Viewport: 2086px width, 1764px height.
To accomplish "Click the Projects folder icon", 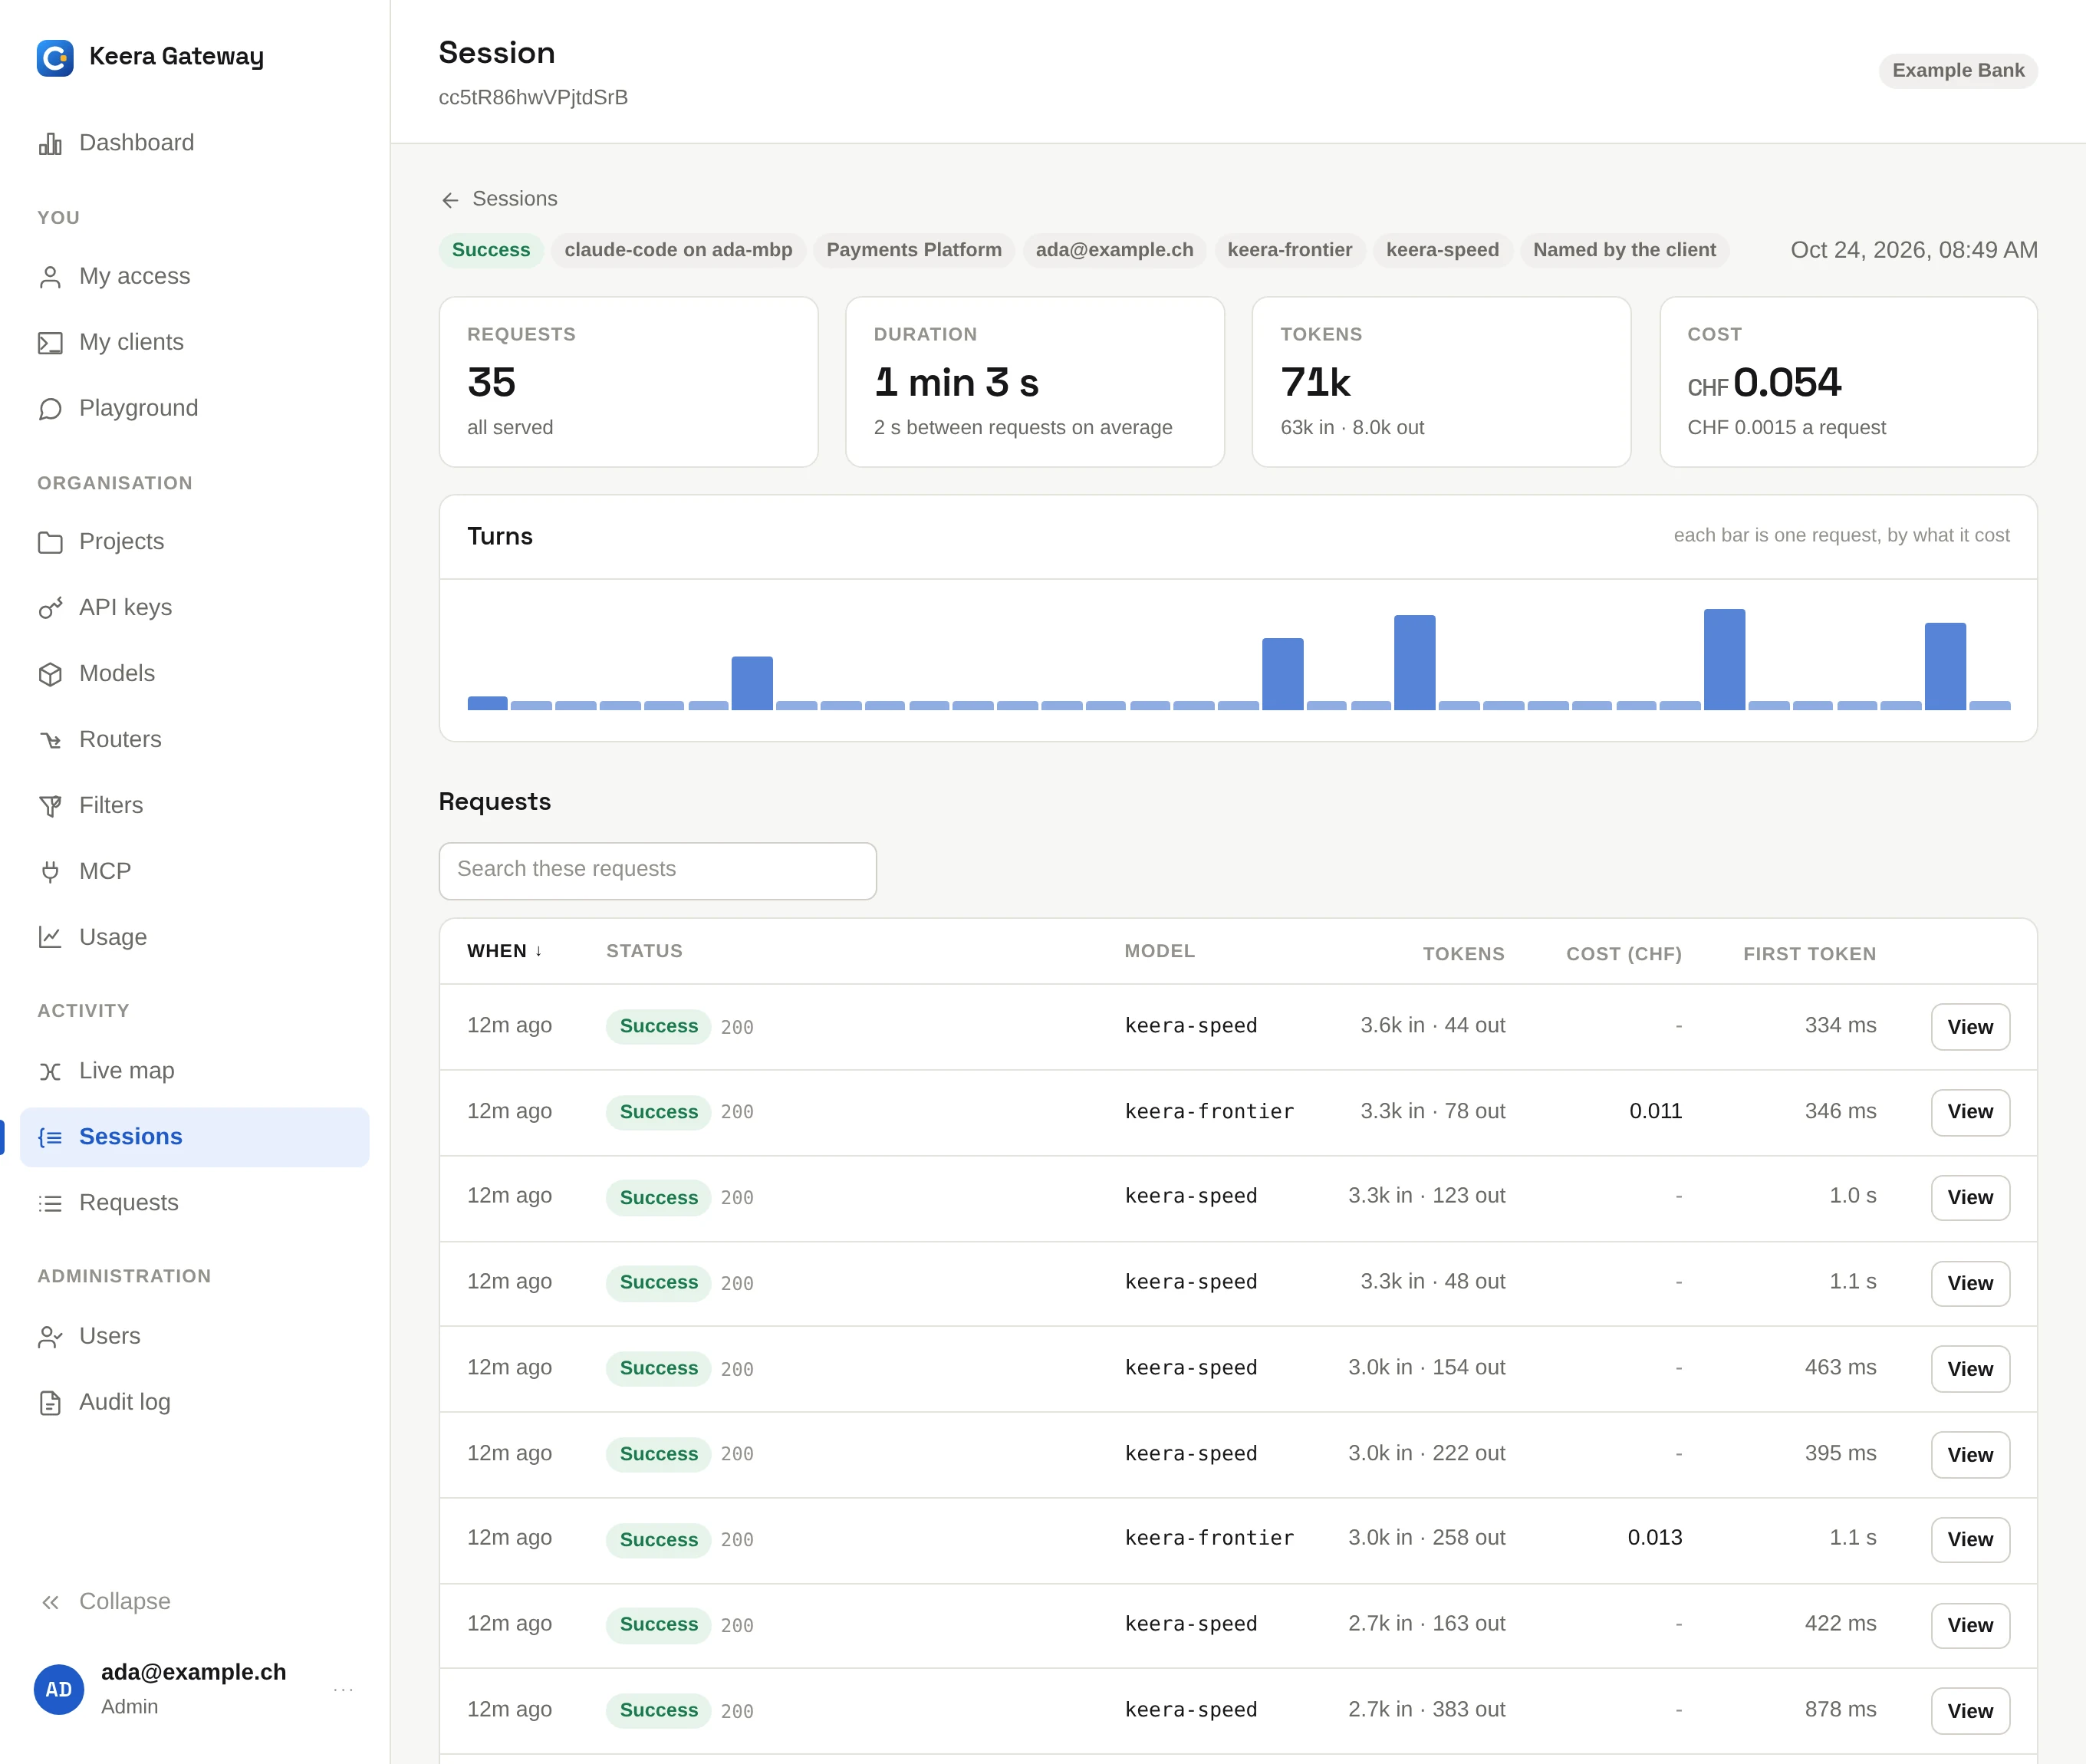I will [50, 542].
